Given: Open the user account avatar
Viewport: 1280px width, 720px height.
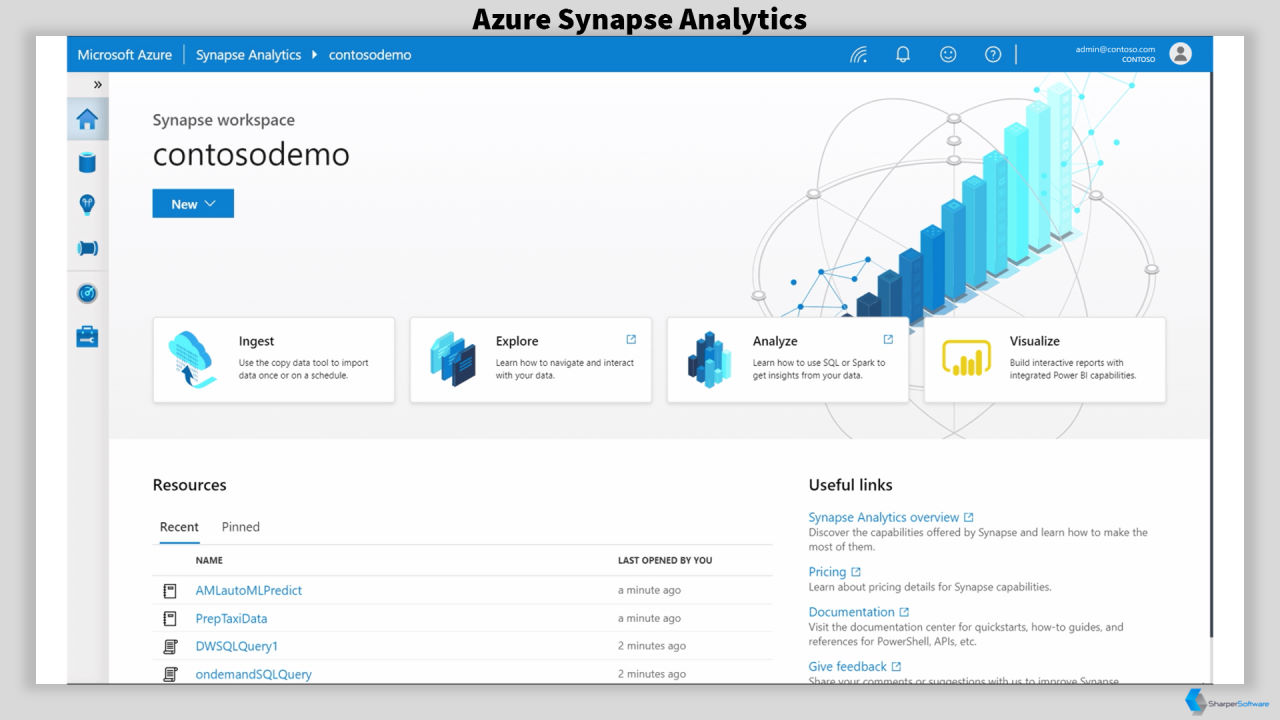Looking at the screenshot, I should (1180, 54).
